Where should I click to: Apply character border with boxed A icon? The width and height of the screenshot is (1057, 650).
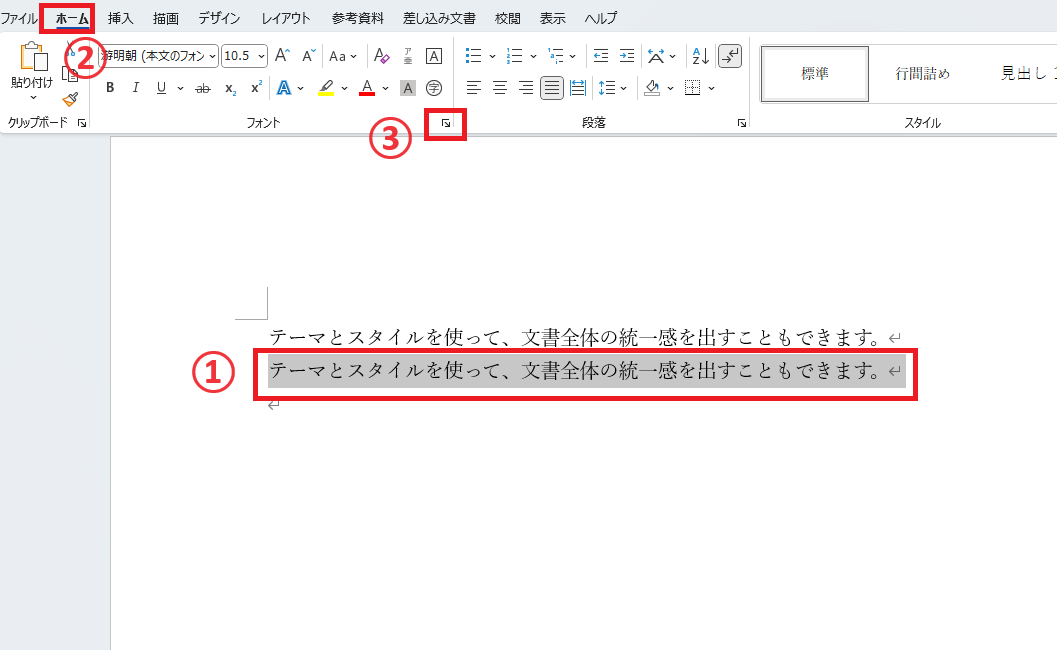point(434,55)
